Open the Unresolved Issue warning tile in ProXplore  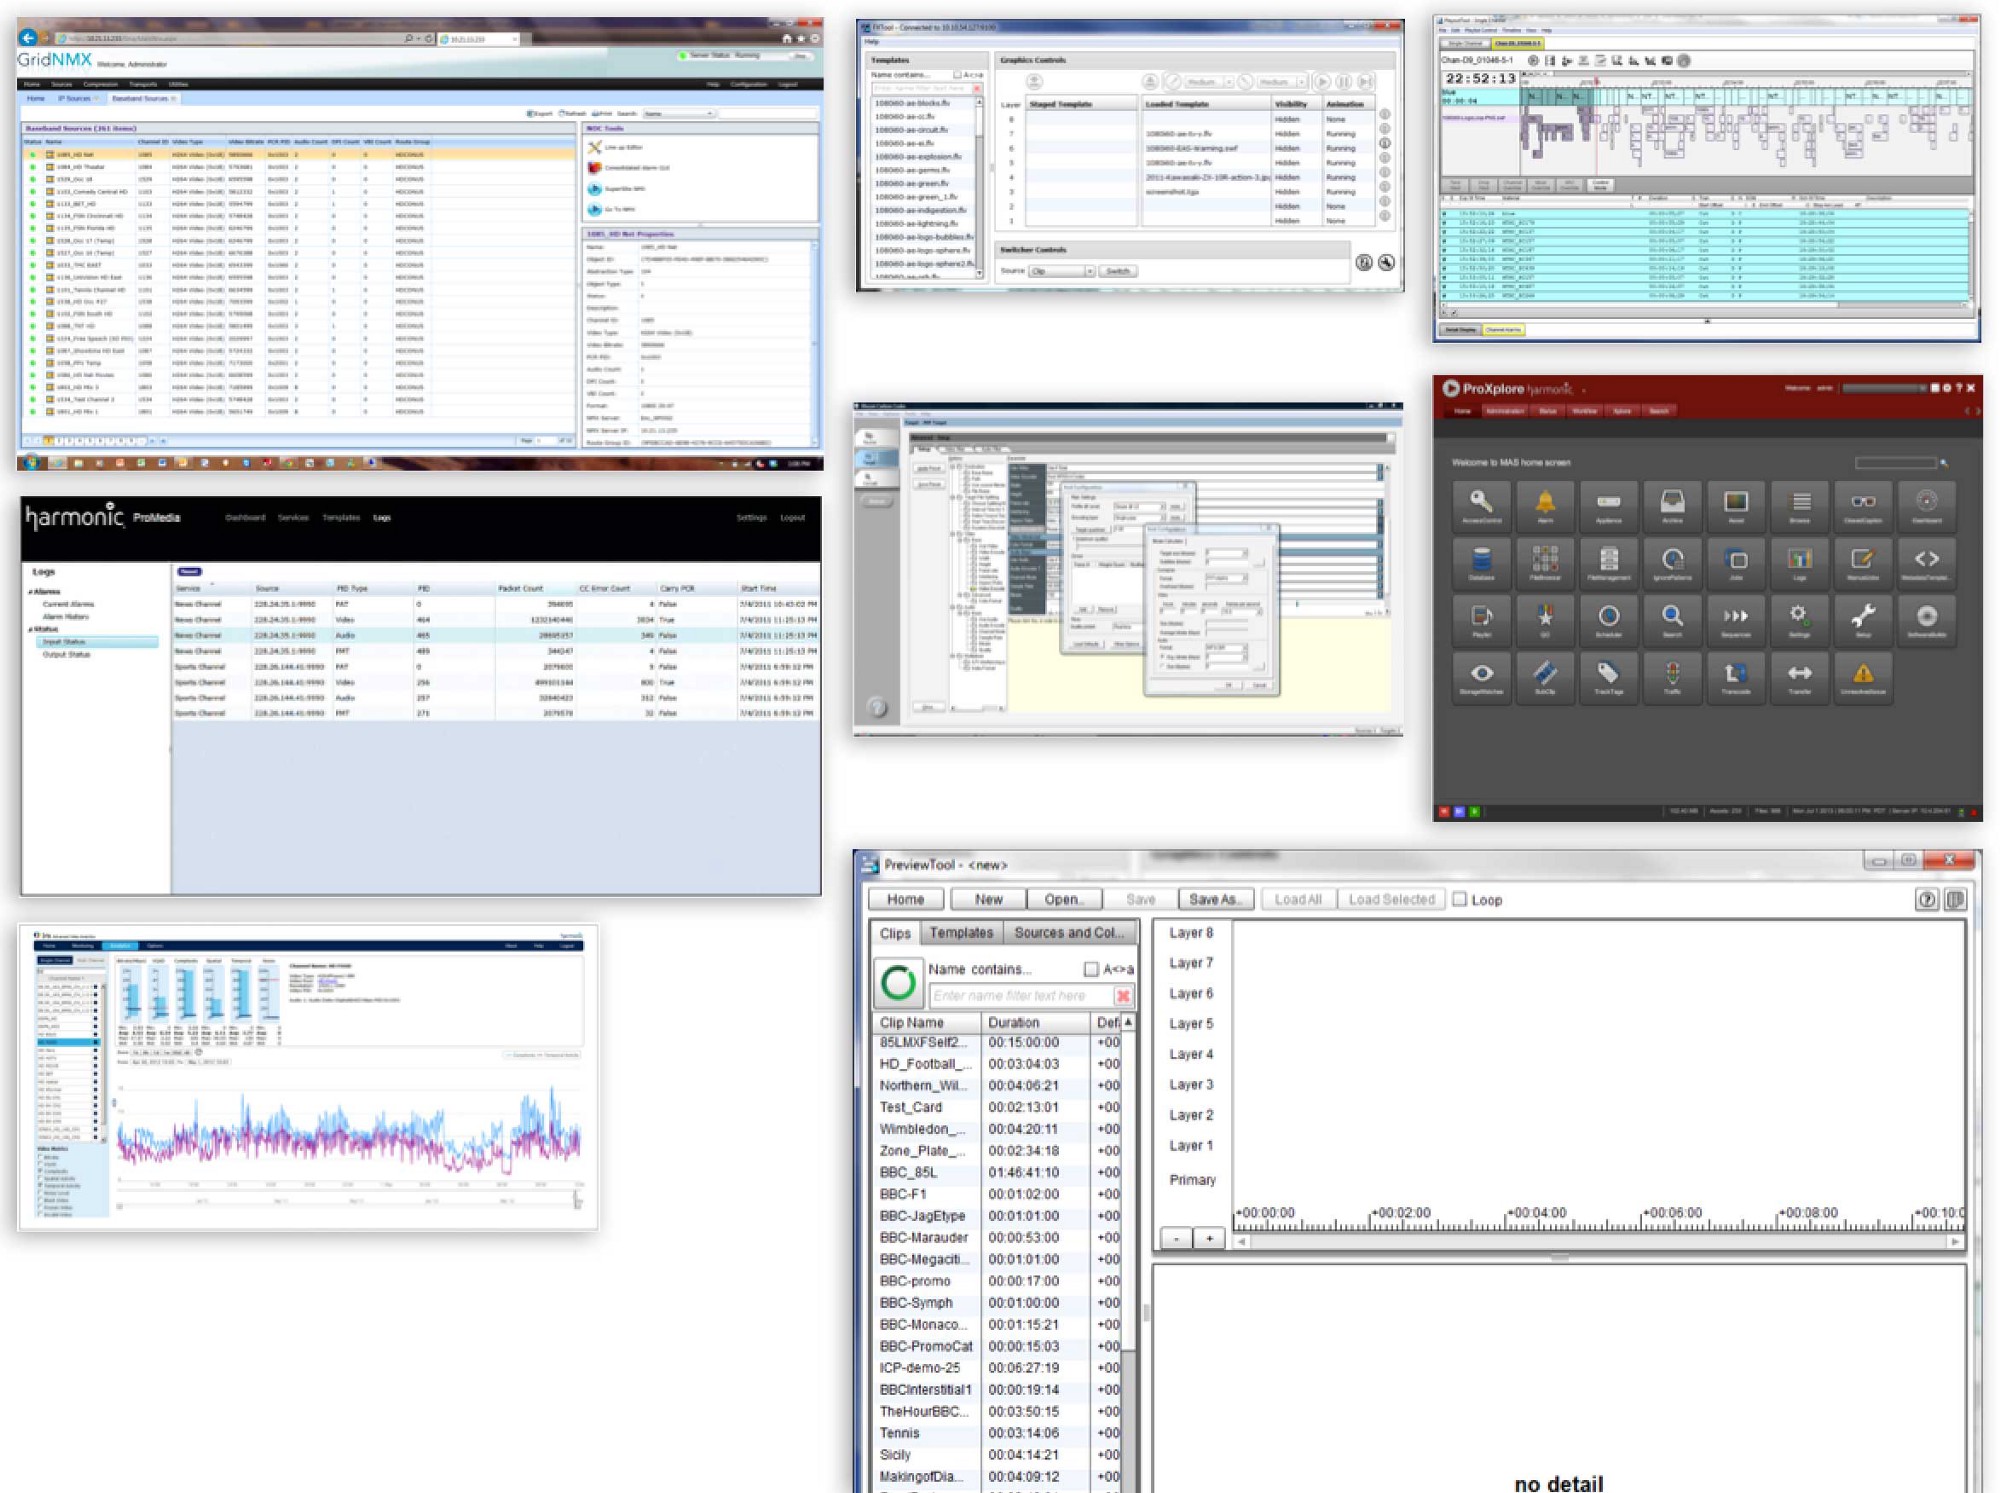(x=1863, y=678)
